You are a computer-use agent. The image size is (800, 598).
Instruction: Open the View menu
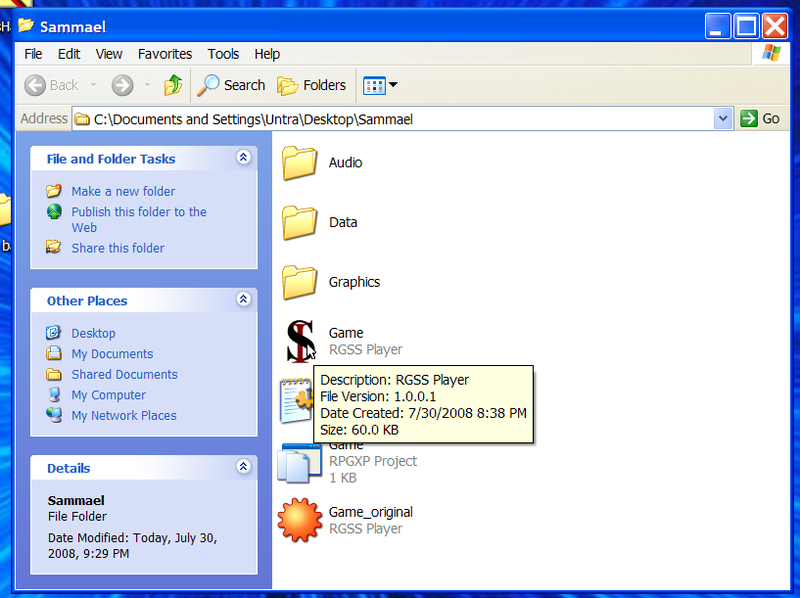(109, 54)
